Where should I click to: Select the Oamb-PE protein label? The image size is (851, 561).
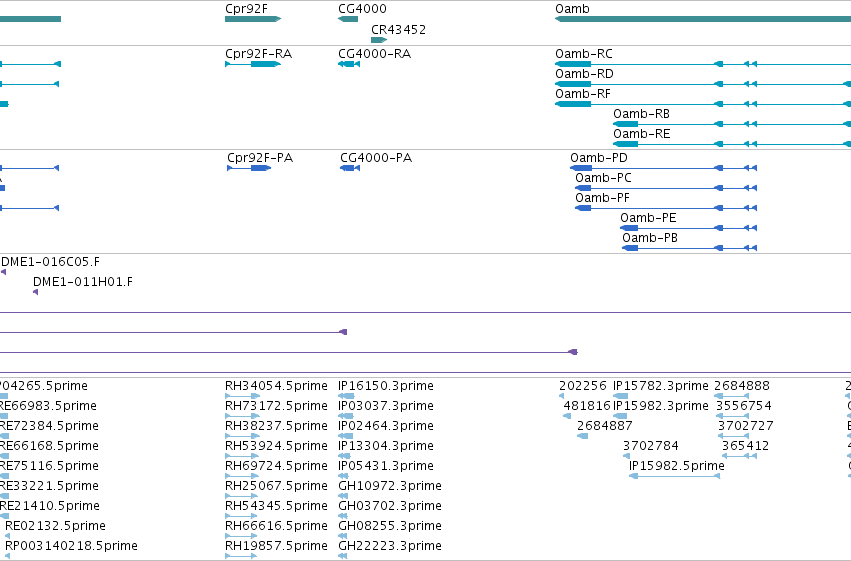[x=648, y=218]
